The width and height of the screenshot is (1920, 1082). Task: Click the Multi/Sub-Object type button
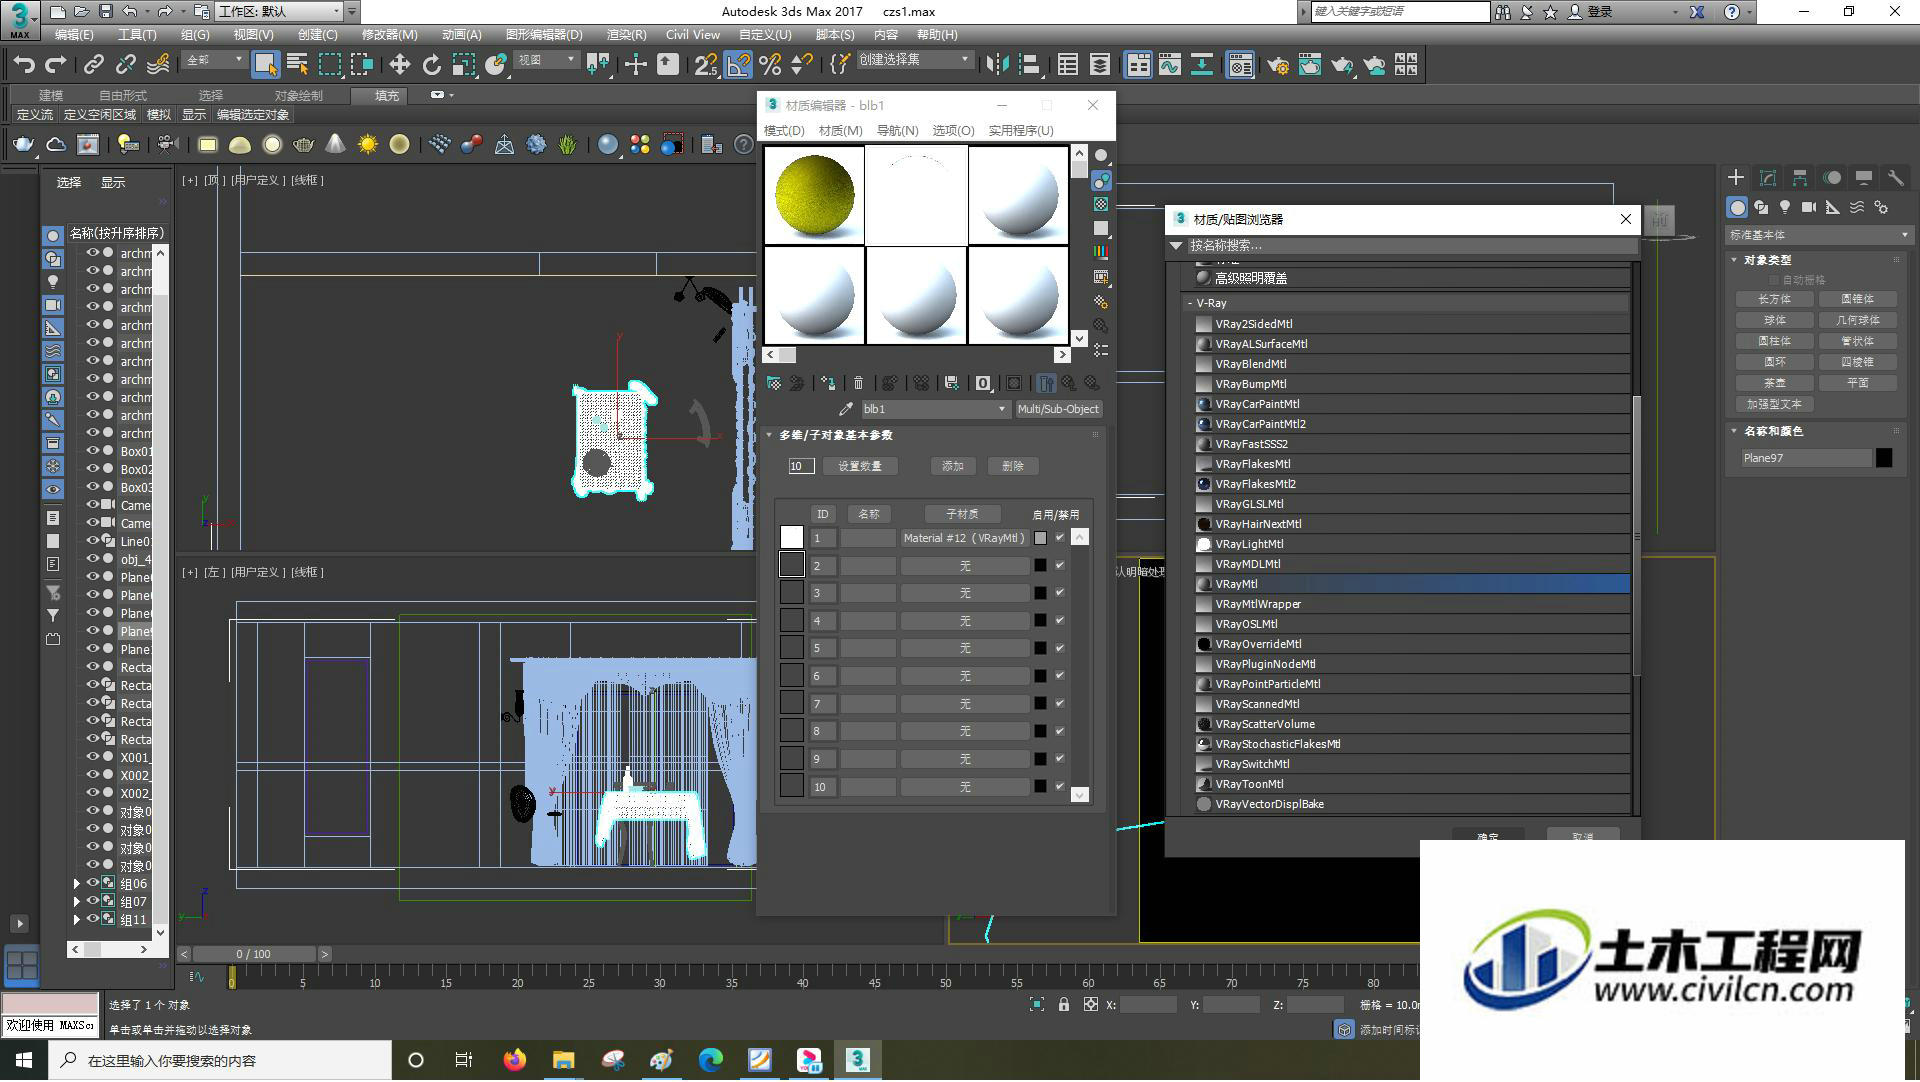pos(1058,409)
